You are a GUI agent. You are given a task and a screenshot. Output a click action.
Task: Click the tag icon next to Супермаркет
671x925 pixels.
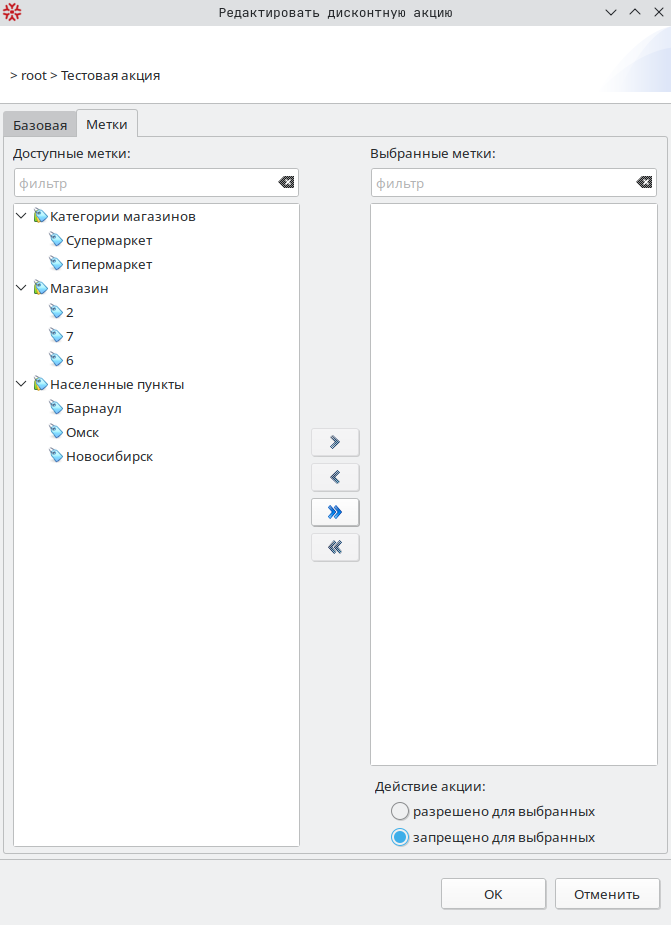(x=56, y=240)
